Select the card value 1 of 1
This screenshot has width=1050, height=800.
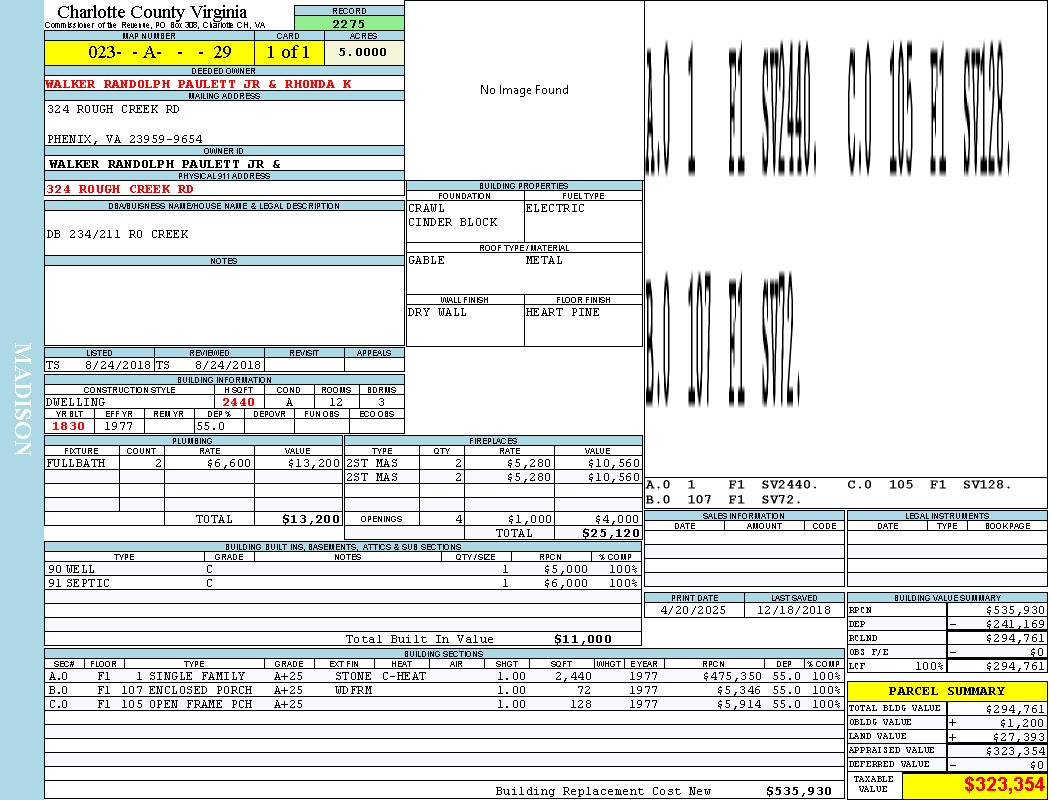[x=288, y=52]
